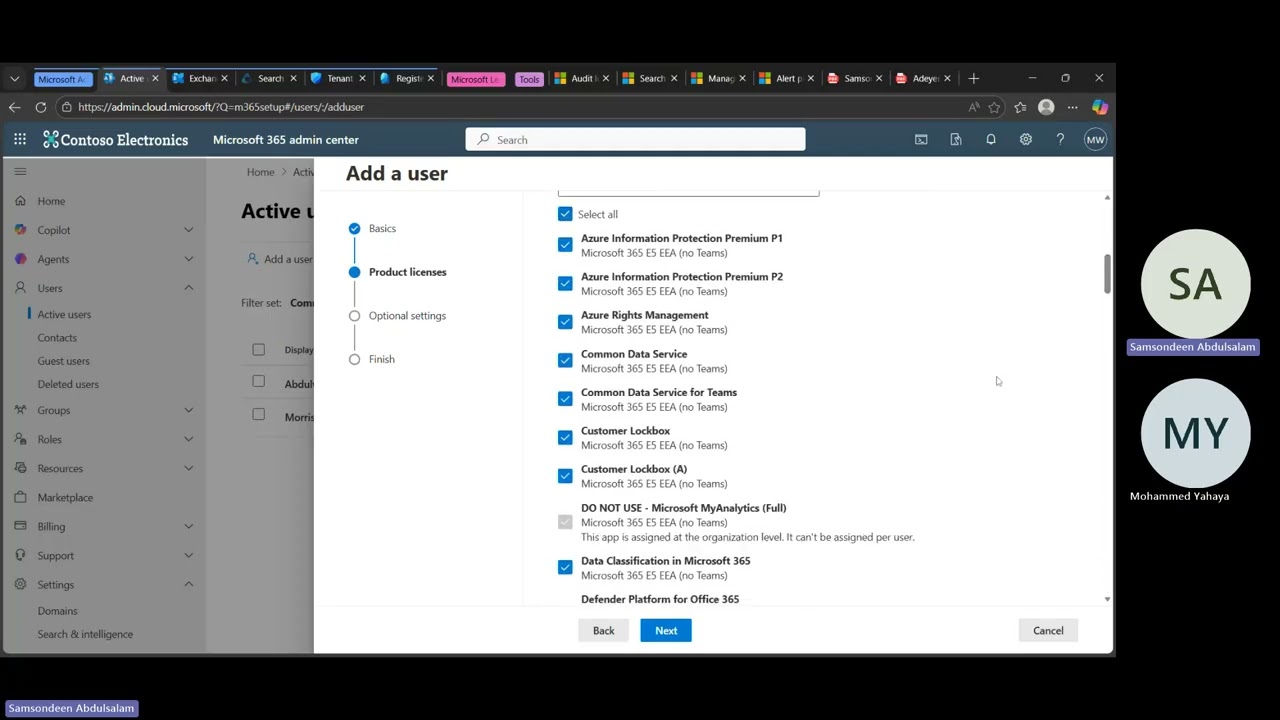Open MW account manager avatar
Image resolution: width=1280 pixels, height=720 pixels.
1095,140
